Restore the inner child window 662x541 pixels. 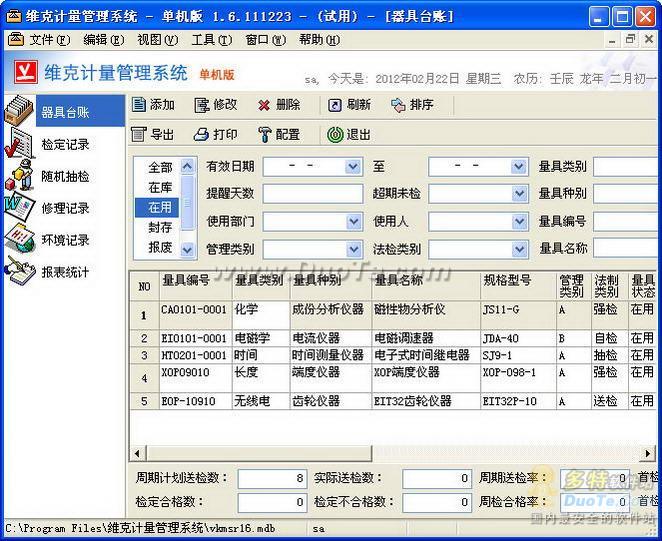(630, 40)
